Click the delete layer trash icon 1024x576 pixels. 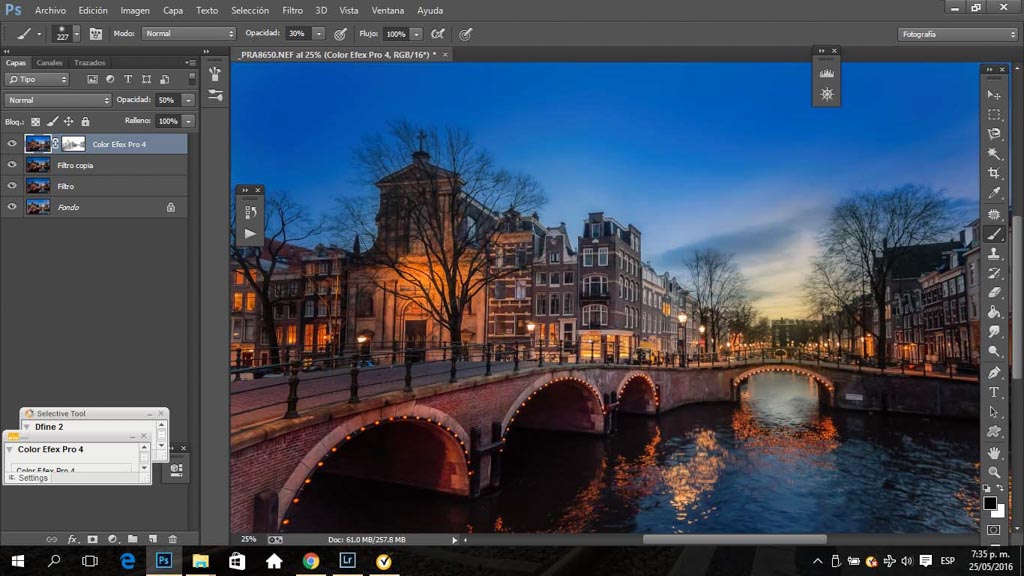click(172, 539)
